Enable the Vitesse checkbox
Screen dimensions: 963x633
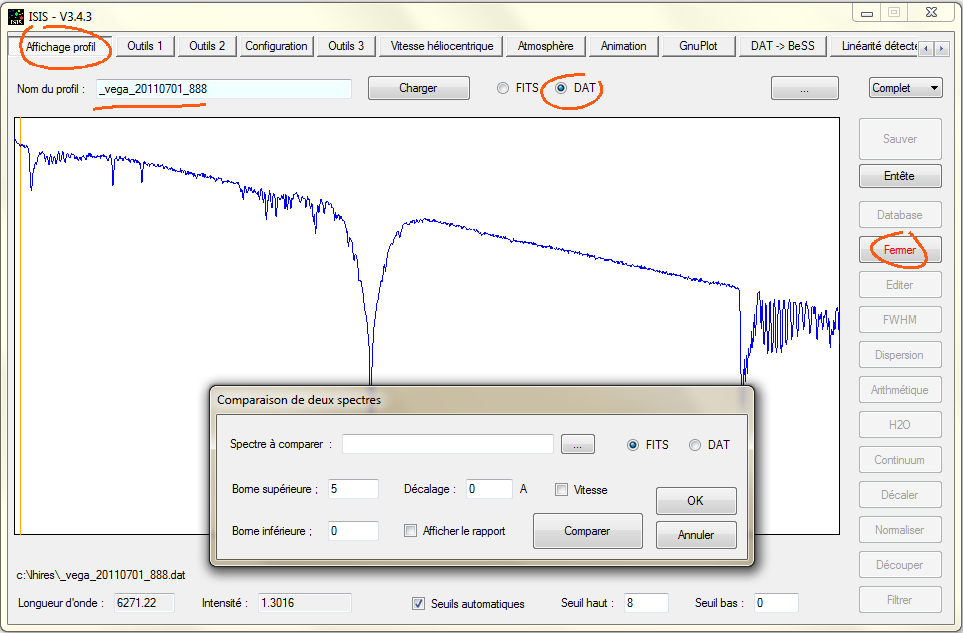tap(562, 490)
